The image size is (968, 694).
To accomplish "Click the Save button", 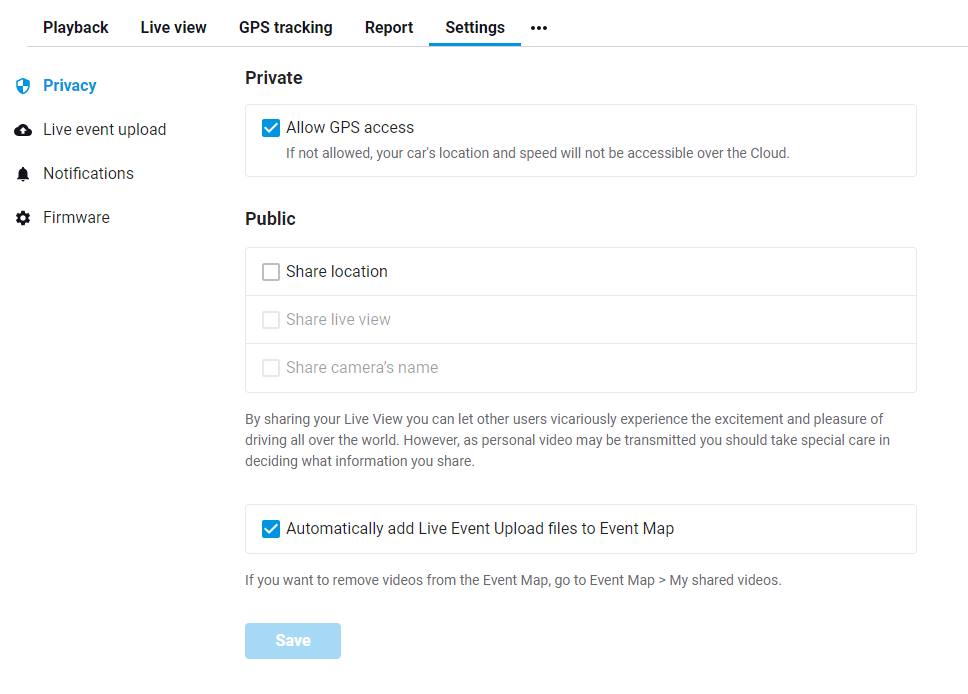I will tap(293, 641).
